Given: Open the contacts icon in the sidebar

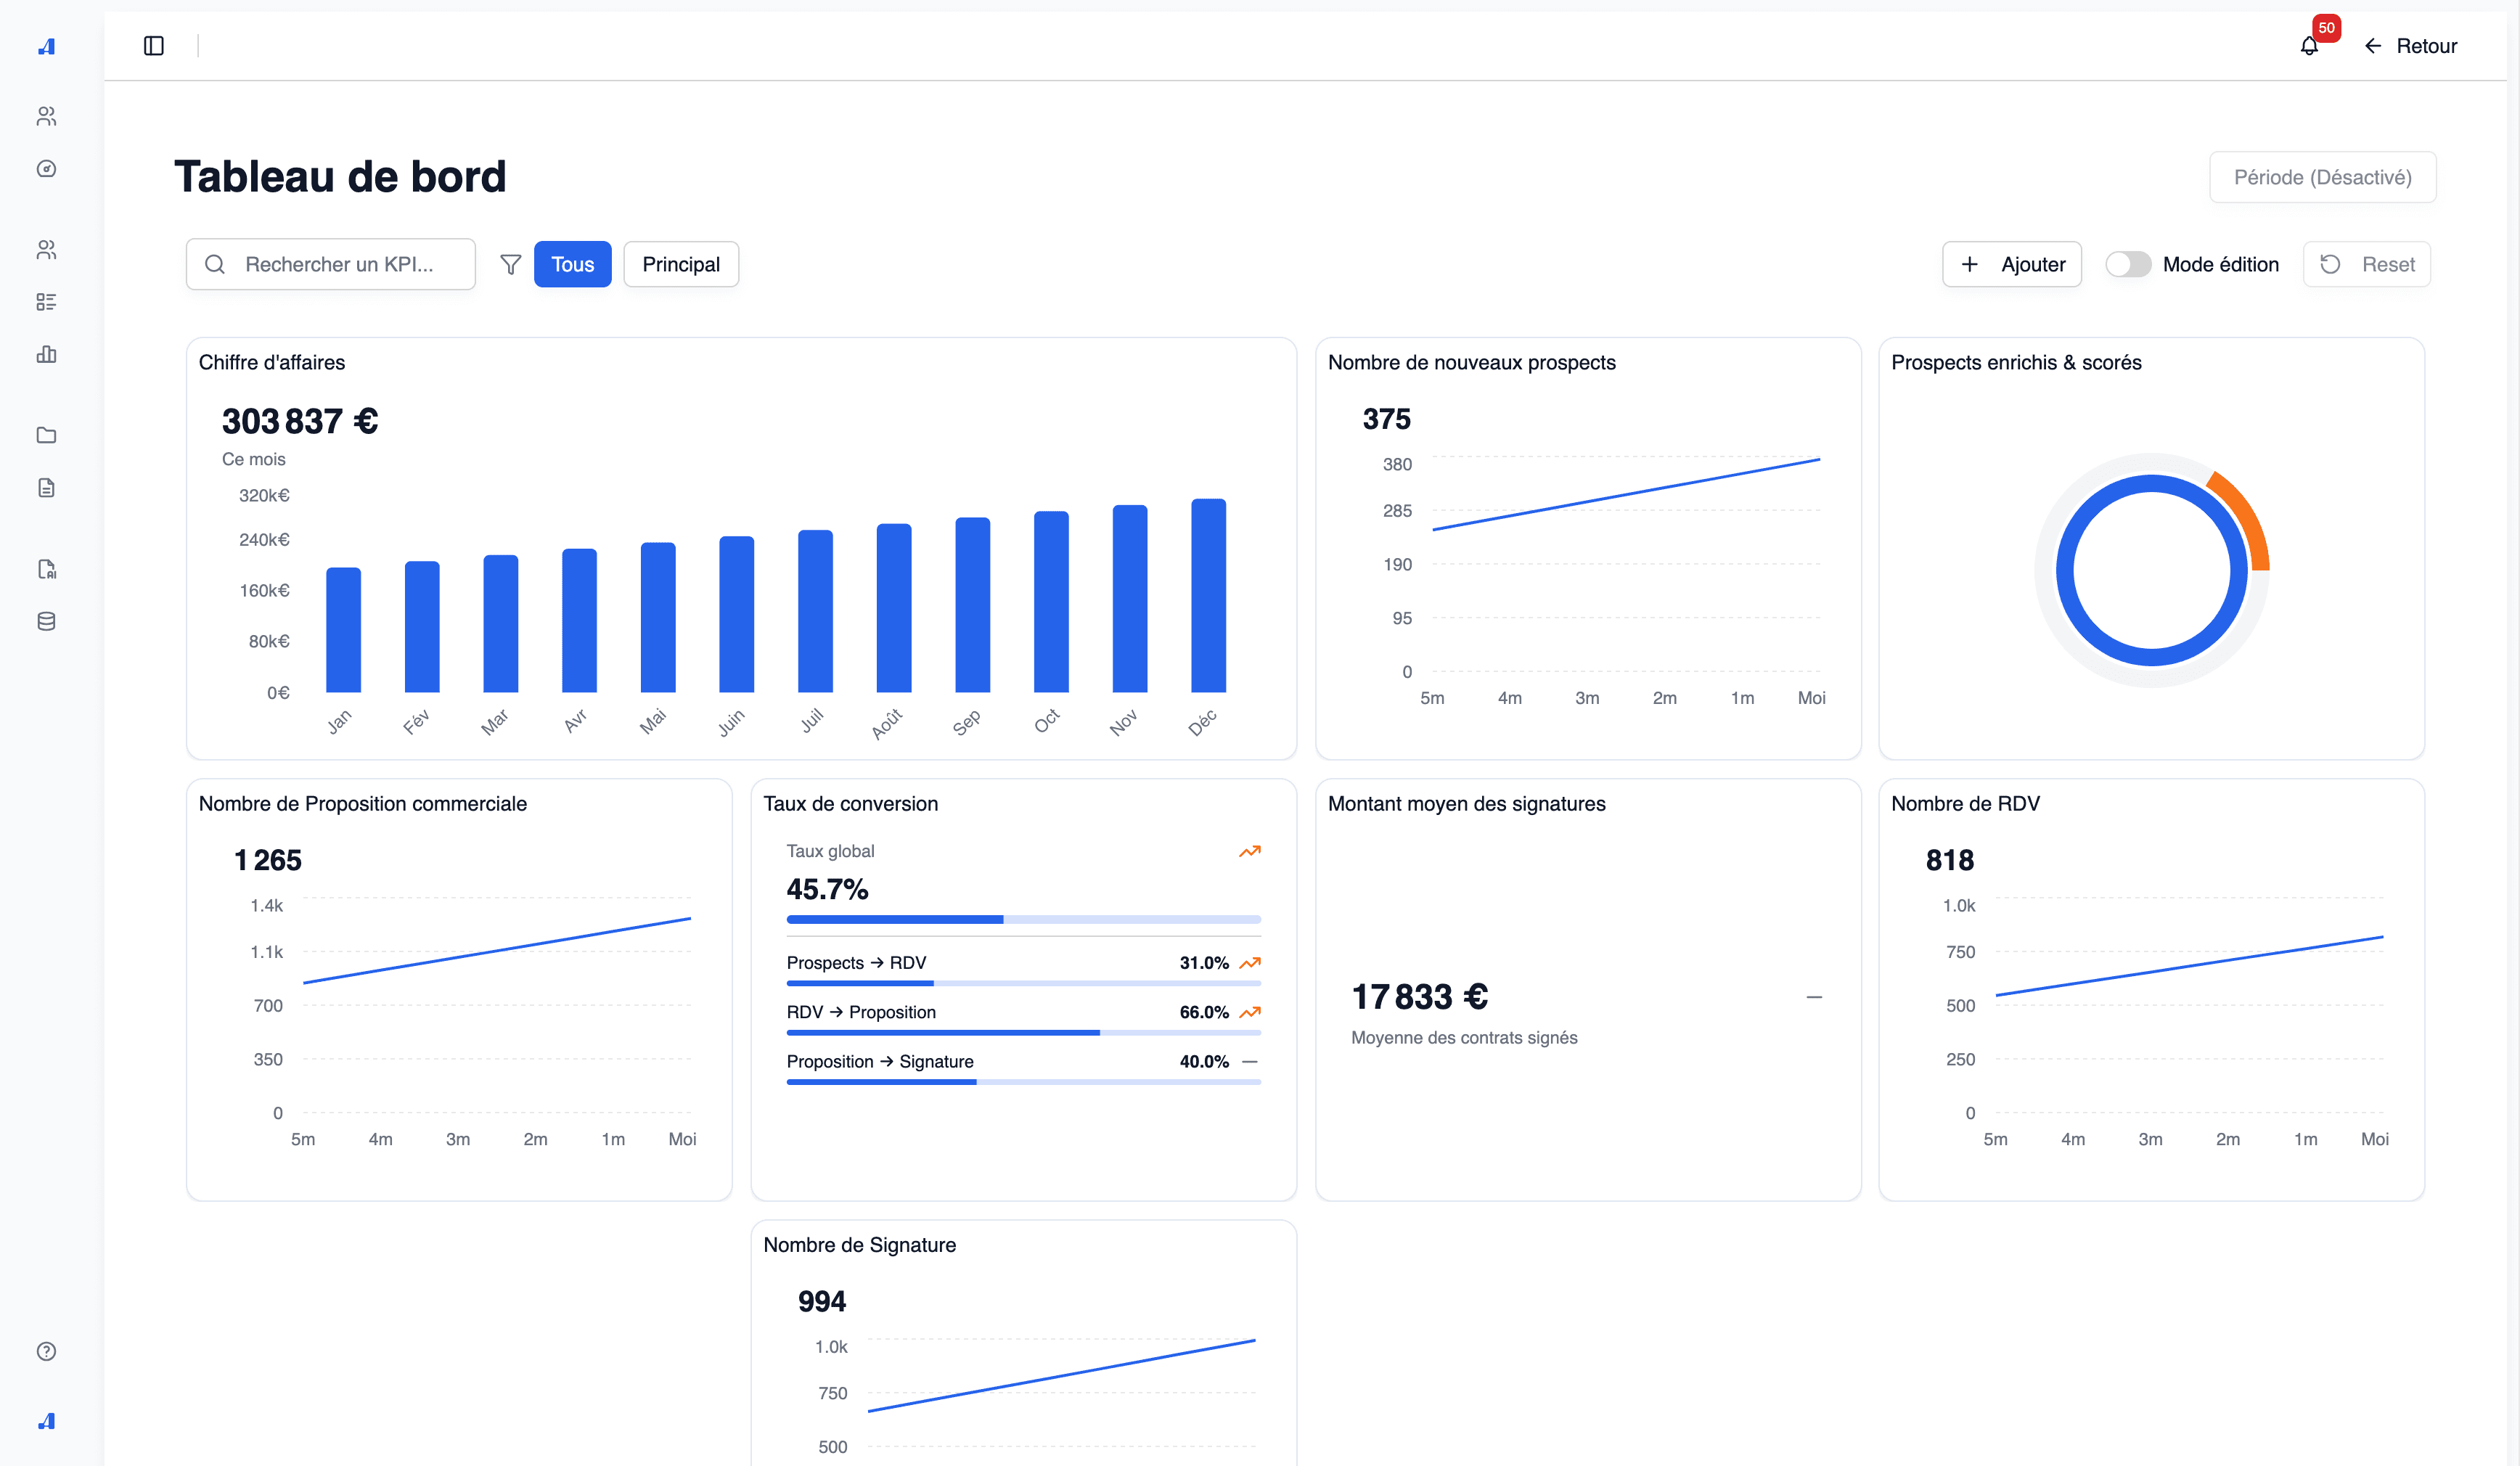Looking at the screenshot, I should (x=47, y=116).
